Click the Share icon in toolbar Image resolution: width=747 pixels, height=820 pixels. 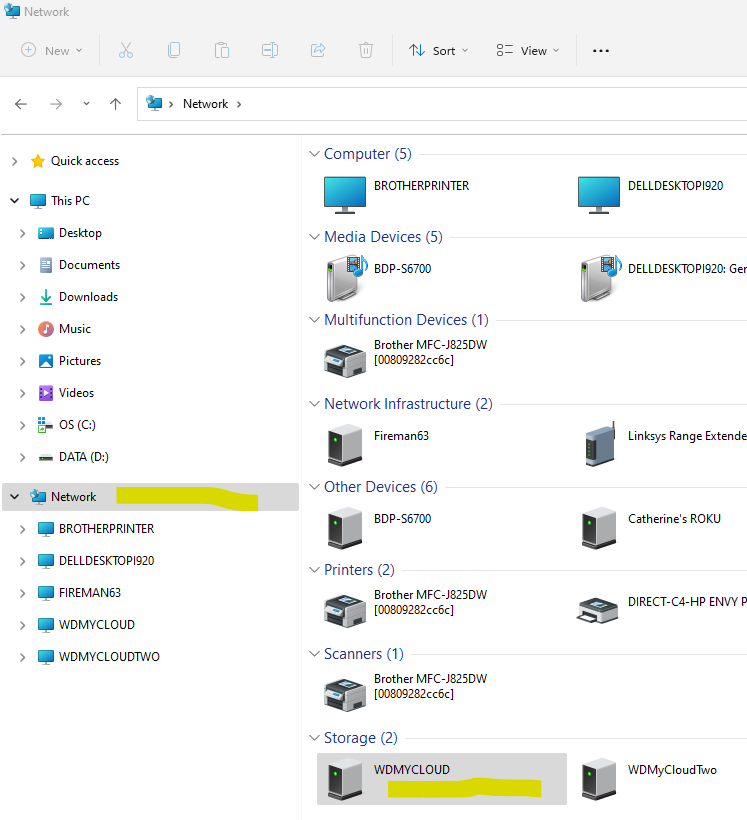pyautogui.click(x=318, y=50)
